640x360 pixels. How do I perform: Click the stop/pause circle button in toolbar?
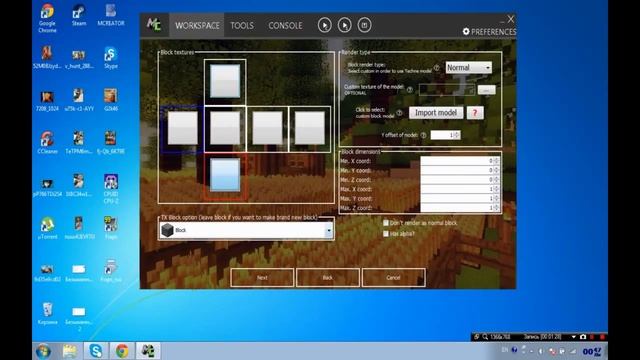click(364, 25)
